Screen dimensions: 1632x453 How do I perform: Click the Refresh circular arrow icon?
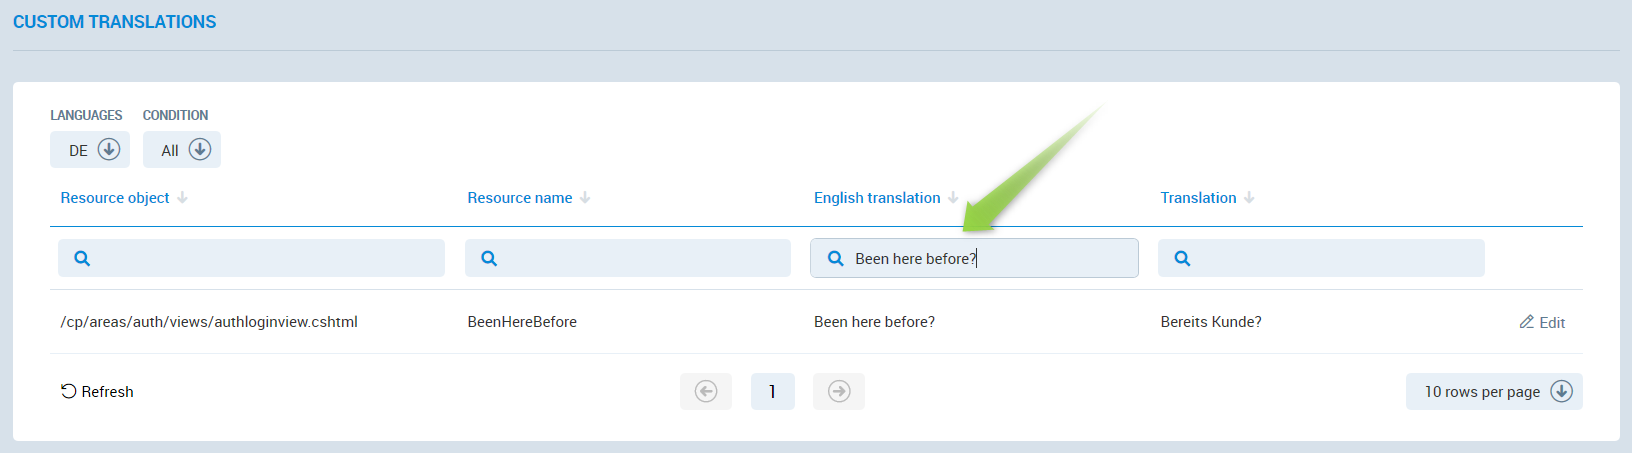click(68, 391)
